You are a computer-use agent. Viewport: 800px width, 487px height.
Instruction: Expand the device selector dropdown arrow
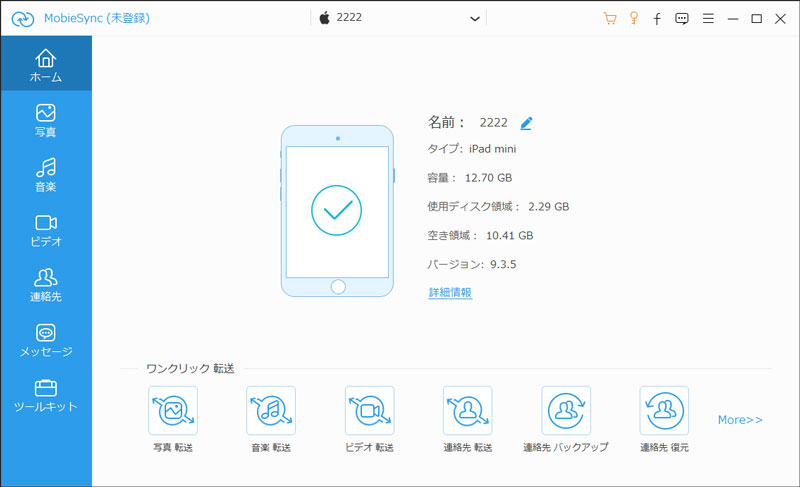(474, 19)
